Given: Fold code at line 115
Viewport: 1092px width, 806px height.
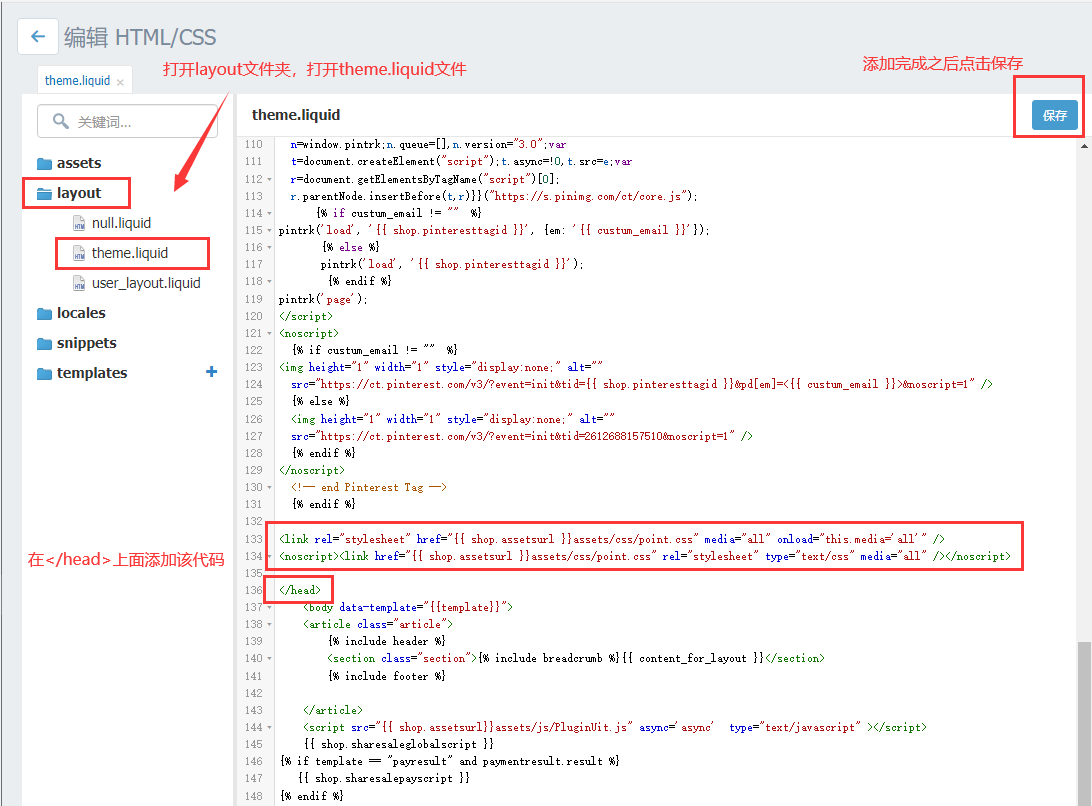Looking at the screenshot, I should click(x=270, y=230).
